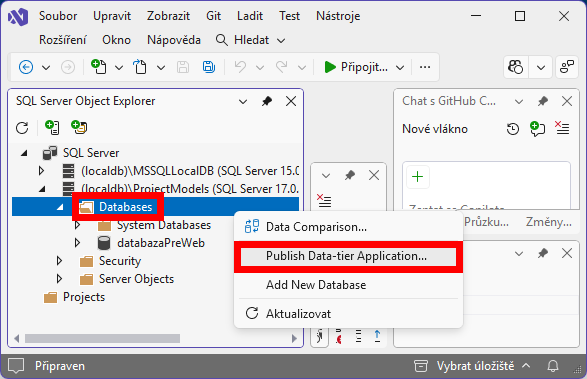Open SQL Server Object Explorer window options dropdown
The image size is (587, 379).
click(243, 101)
